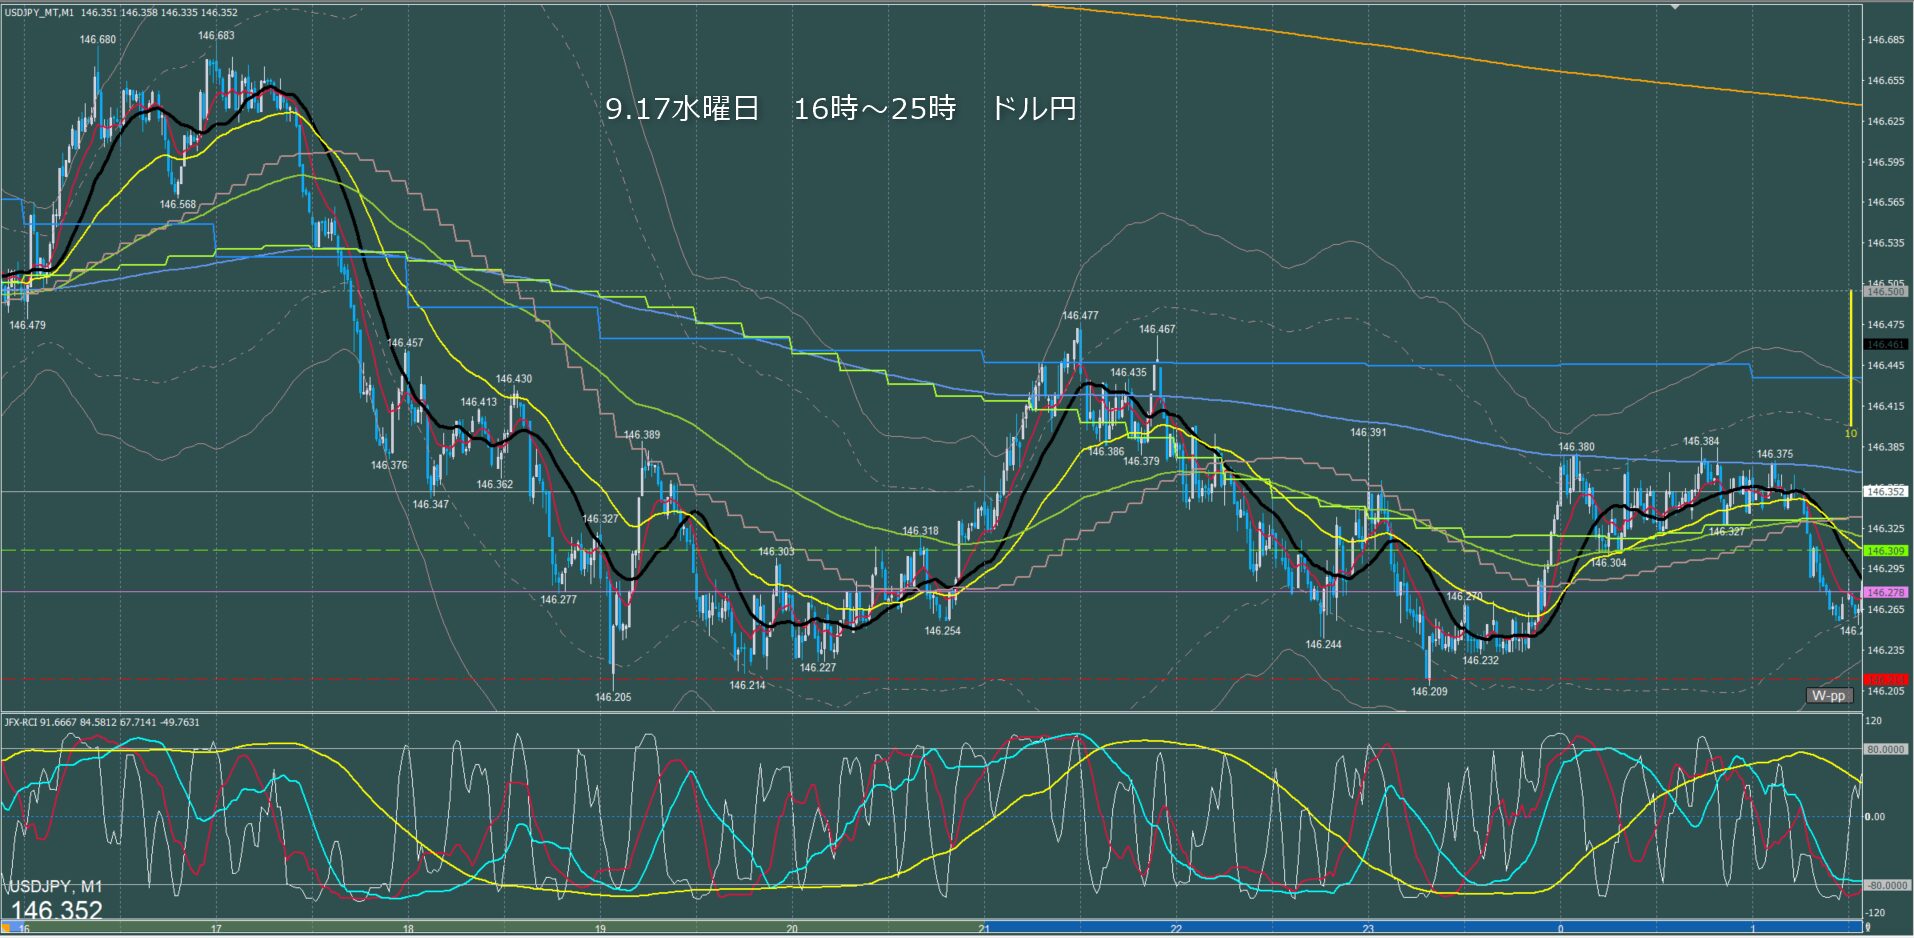Click the black 146.461 price tag
This screenshot has width=1914, height=938.
[x=1885, y=345]
